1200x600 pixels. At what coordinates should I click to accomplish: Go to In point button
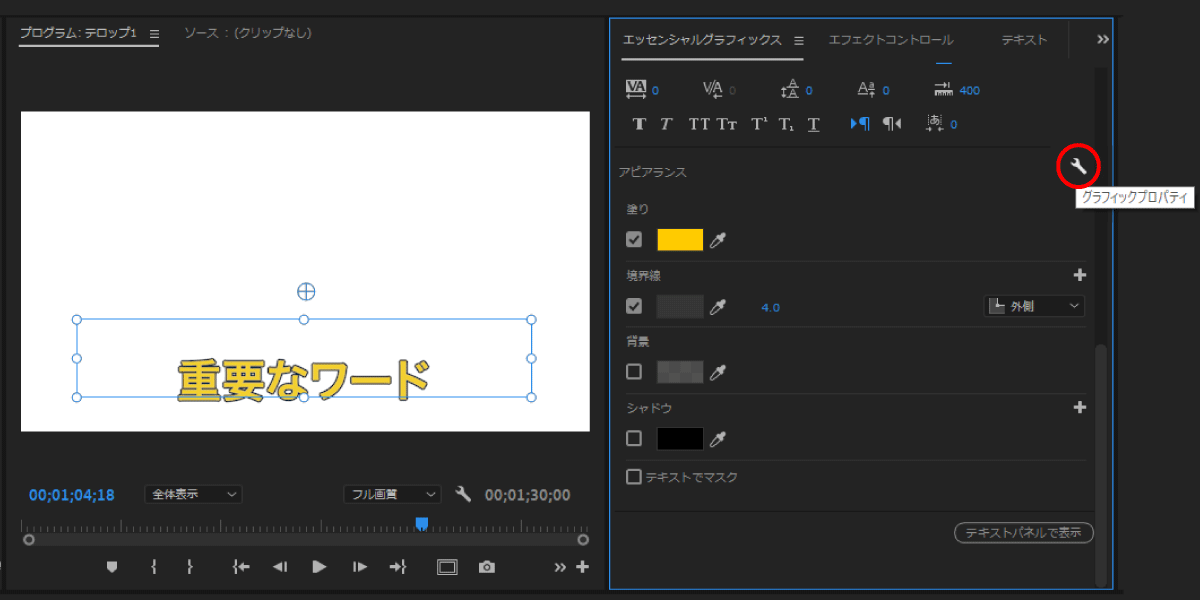(x=241, y=567)
